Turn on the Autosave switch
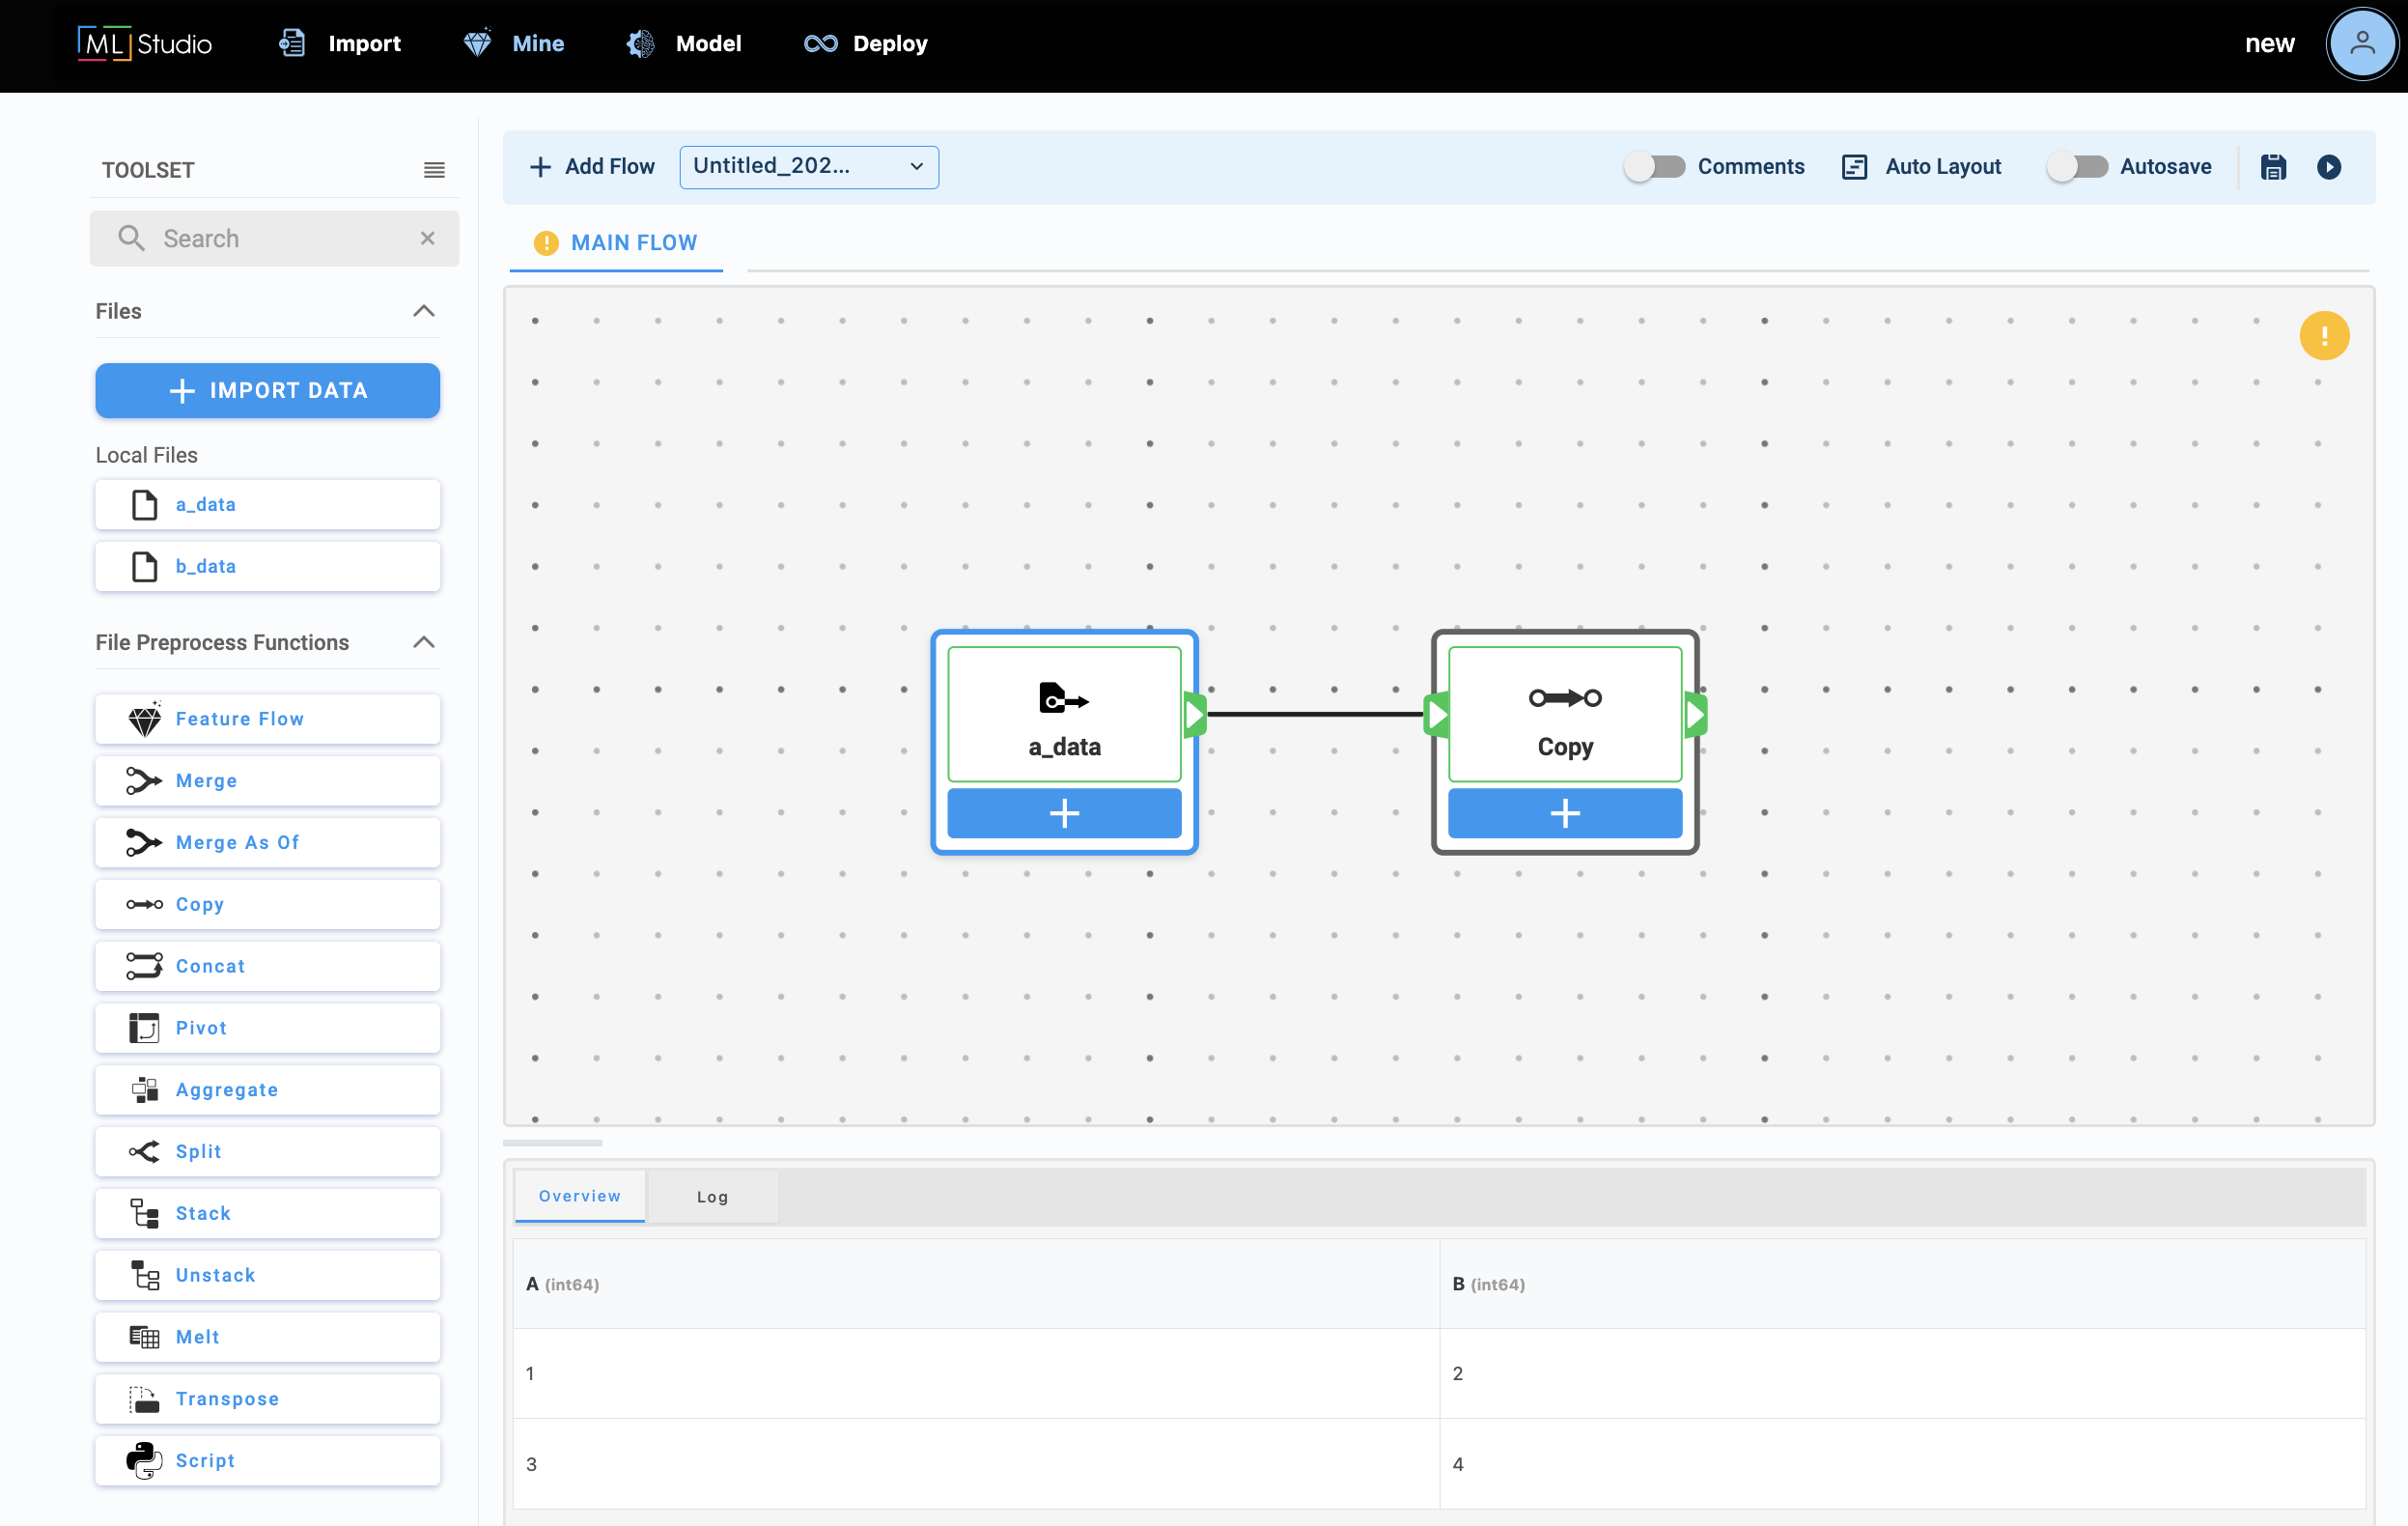 (2077, 167)
